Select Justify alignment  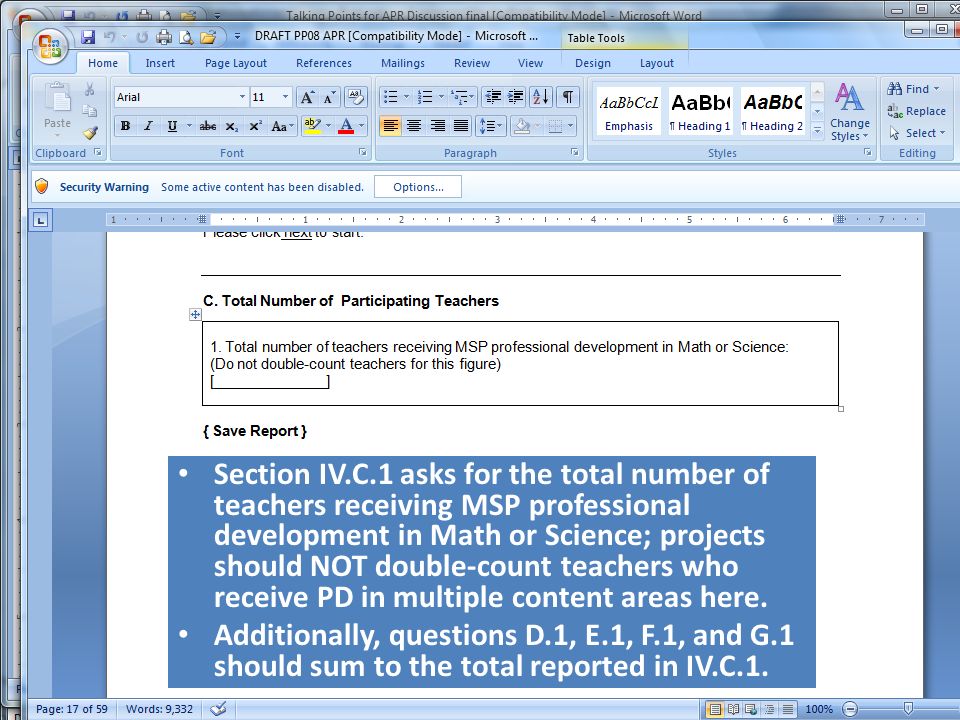point(460,126)
